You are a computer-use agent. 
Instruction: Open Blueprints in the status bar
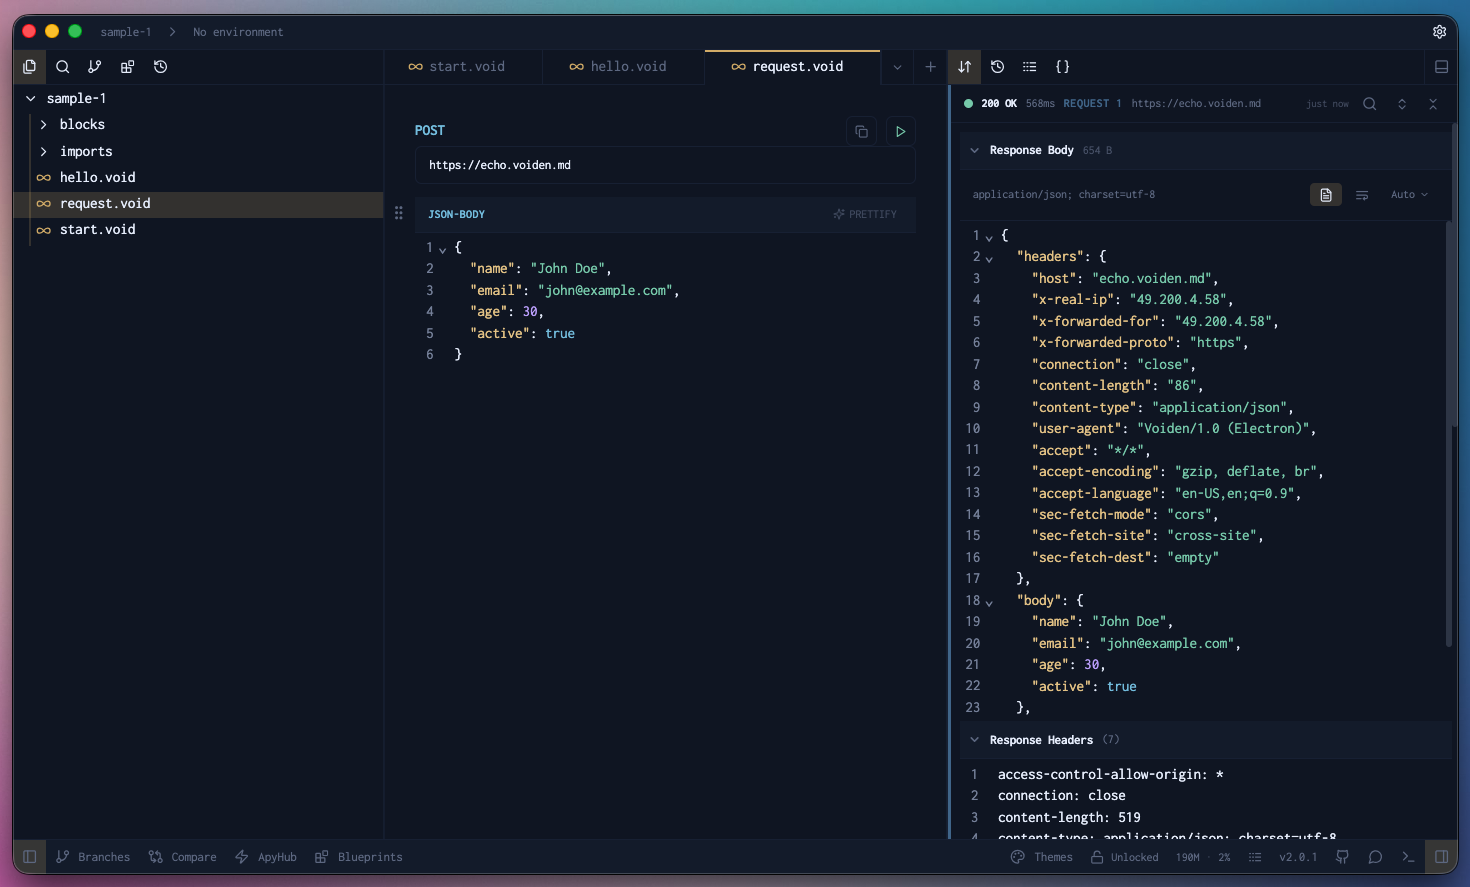tap(359, 857)
